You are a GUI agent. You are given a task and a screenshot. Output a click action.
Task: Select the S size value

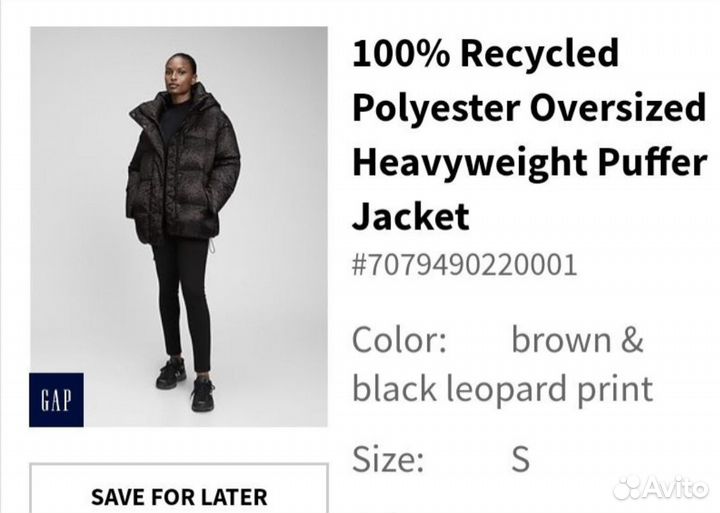tap(521, 459)
